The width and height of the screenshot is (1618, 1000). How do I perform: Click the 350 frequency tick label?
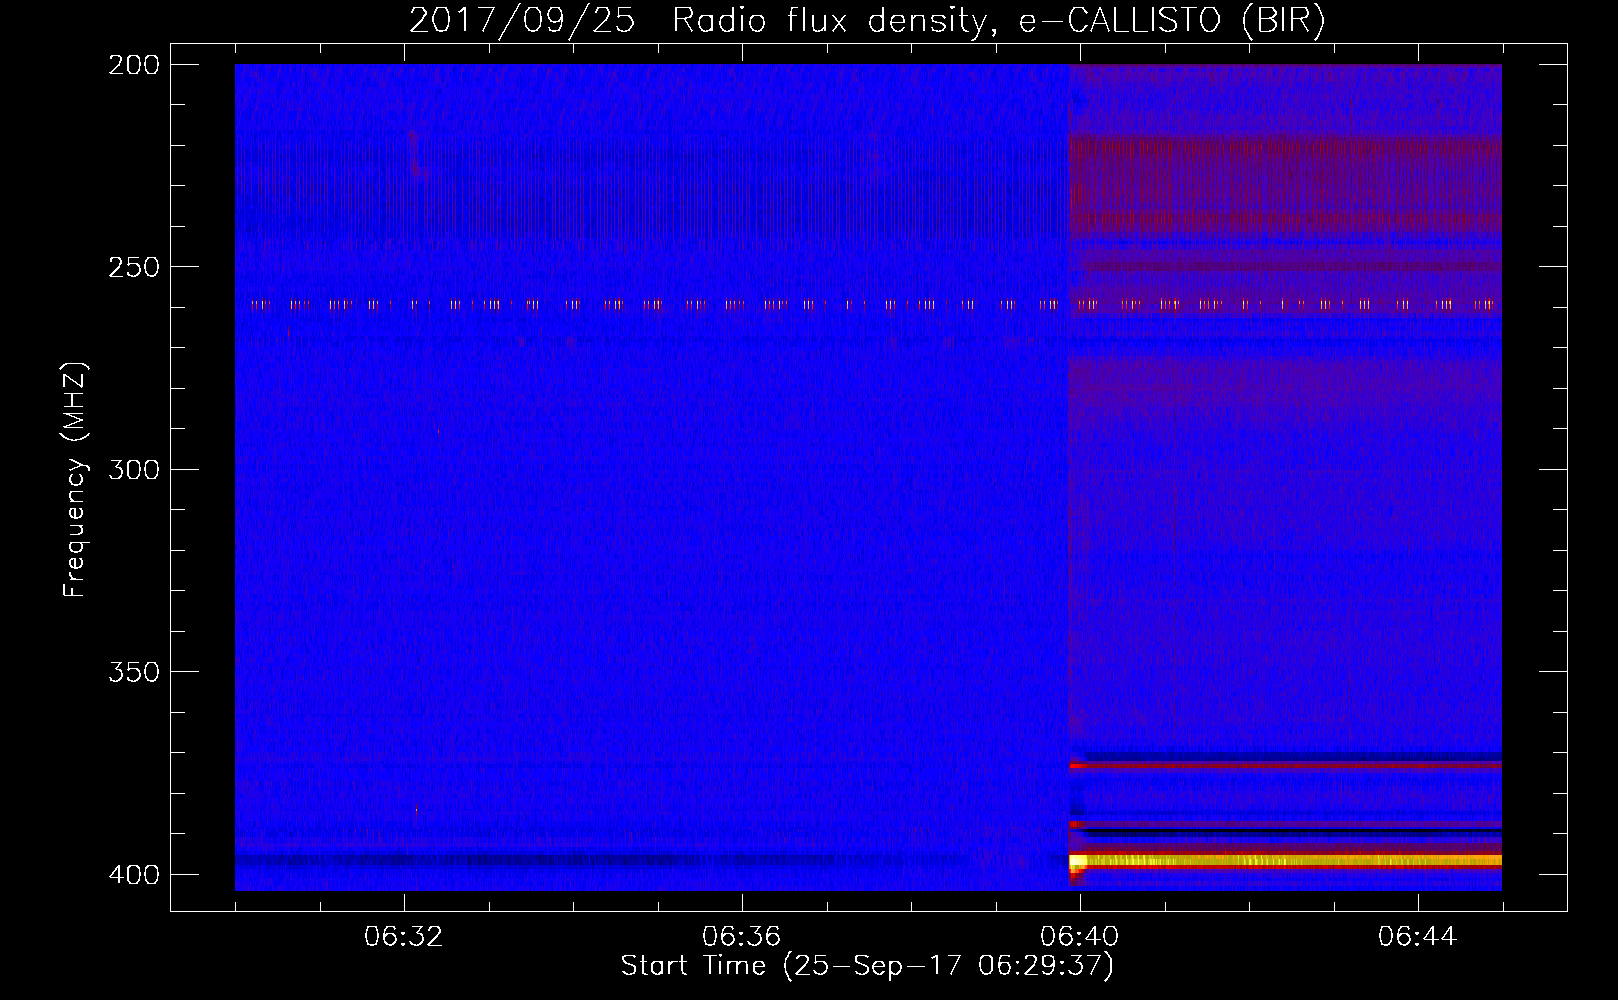[133, 672]
